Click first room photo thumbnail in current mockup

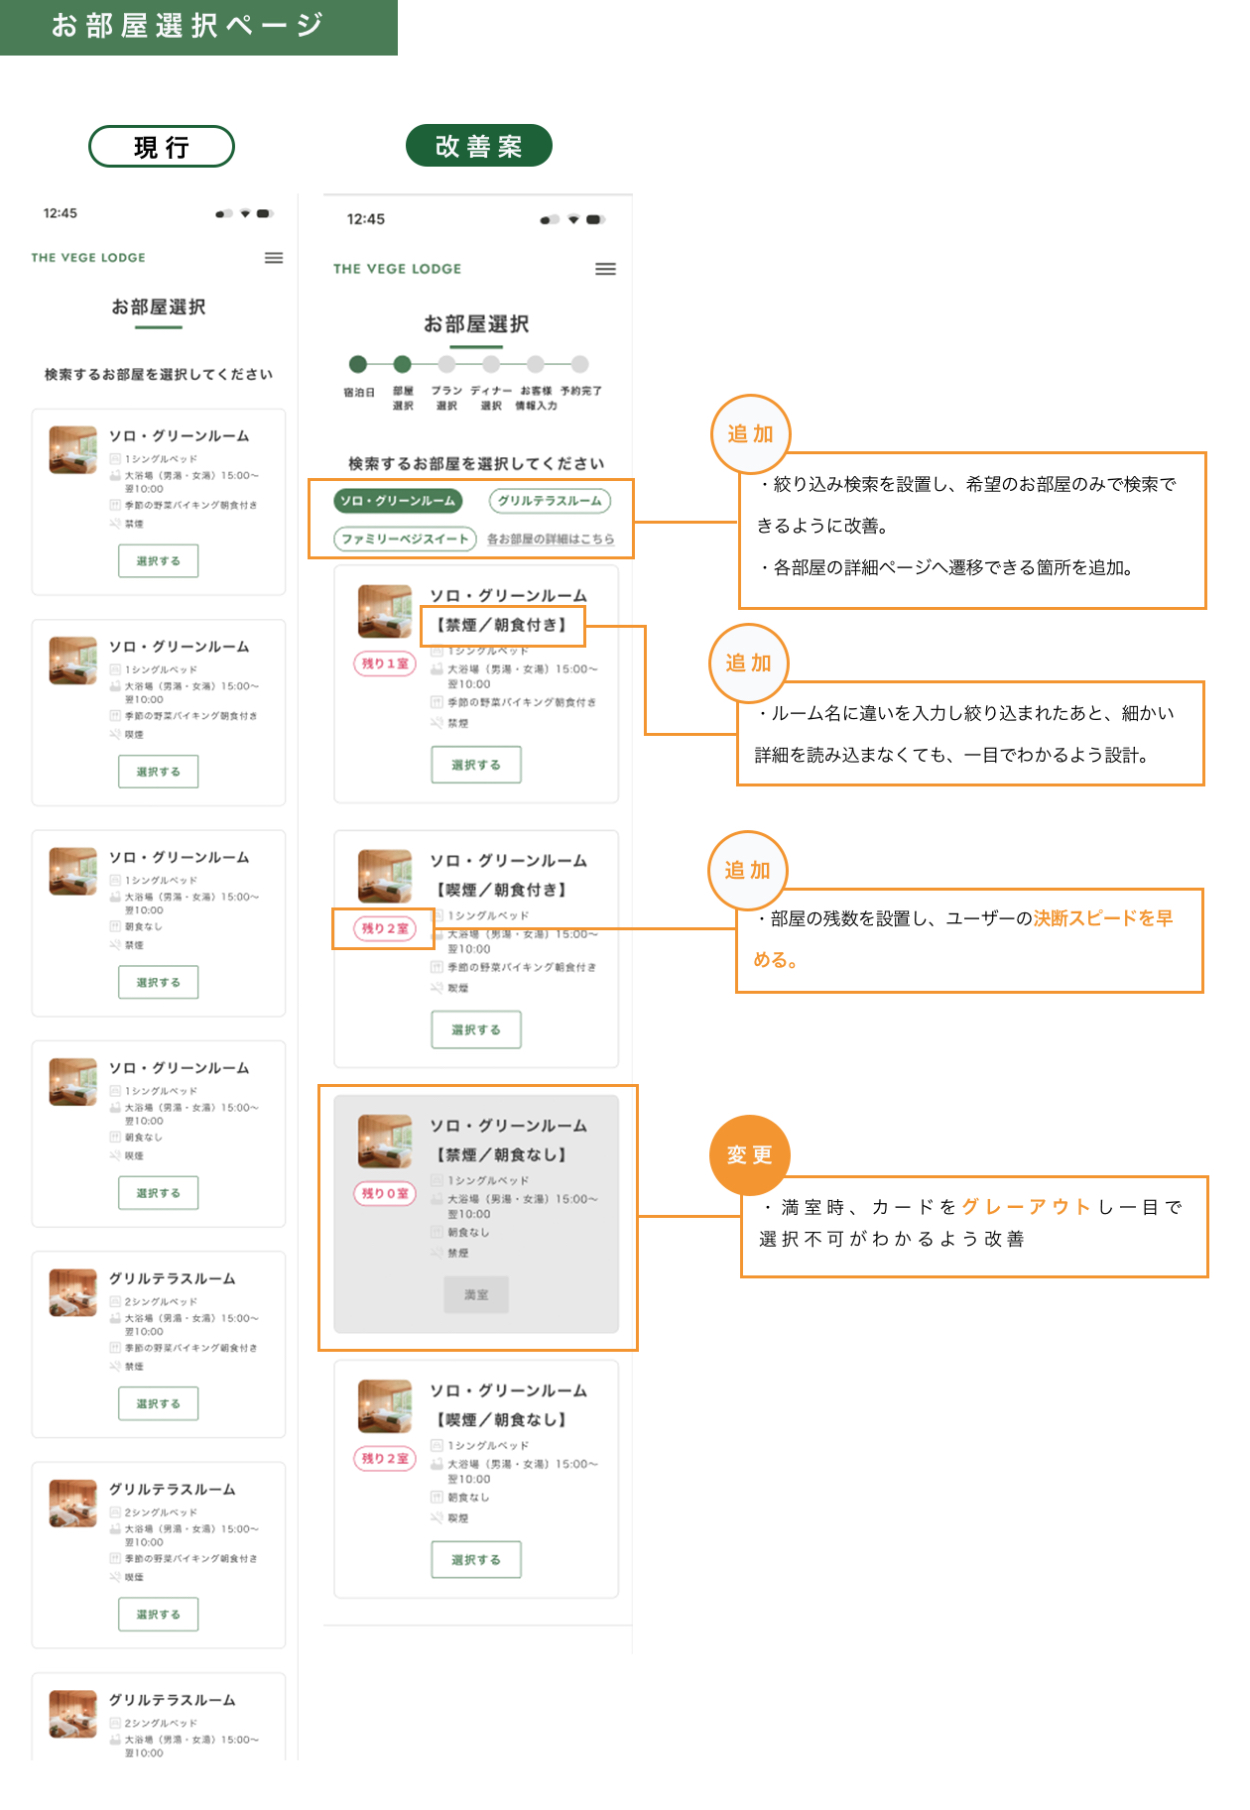[73, 450]
